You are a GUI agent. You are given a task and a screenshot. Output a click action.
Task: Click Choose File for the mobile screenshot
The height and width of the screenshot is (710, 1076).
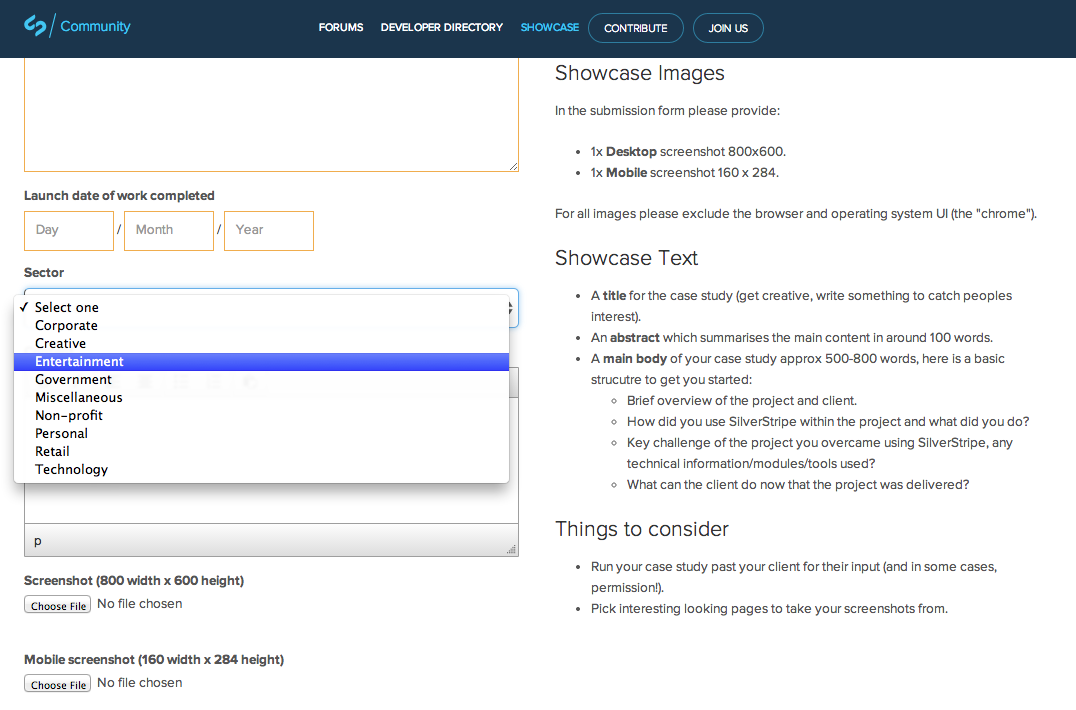[58, 684]
